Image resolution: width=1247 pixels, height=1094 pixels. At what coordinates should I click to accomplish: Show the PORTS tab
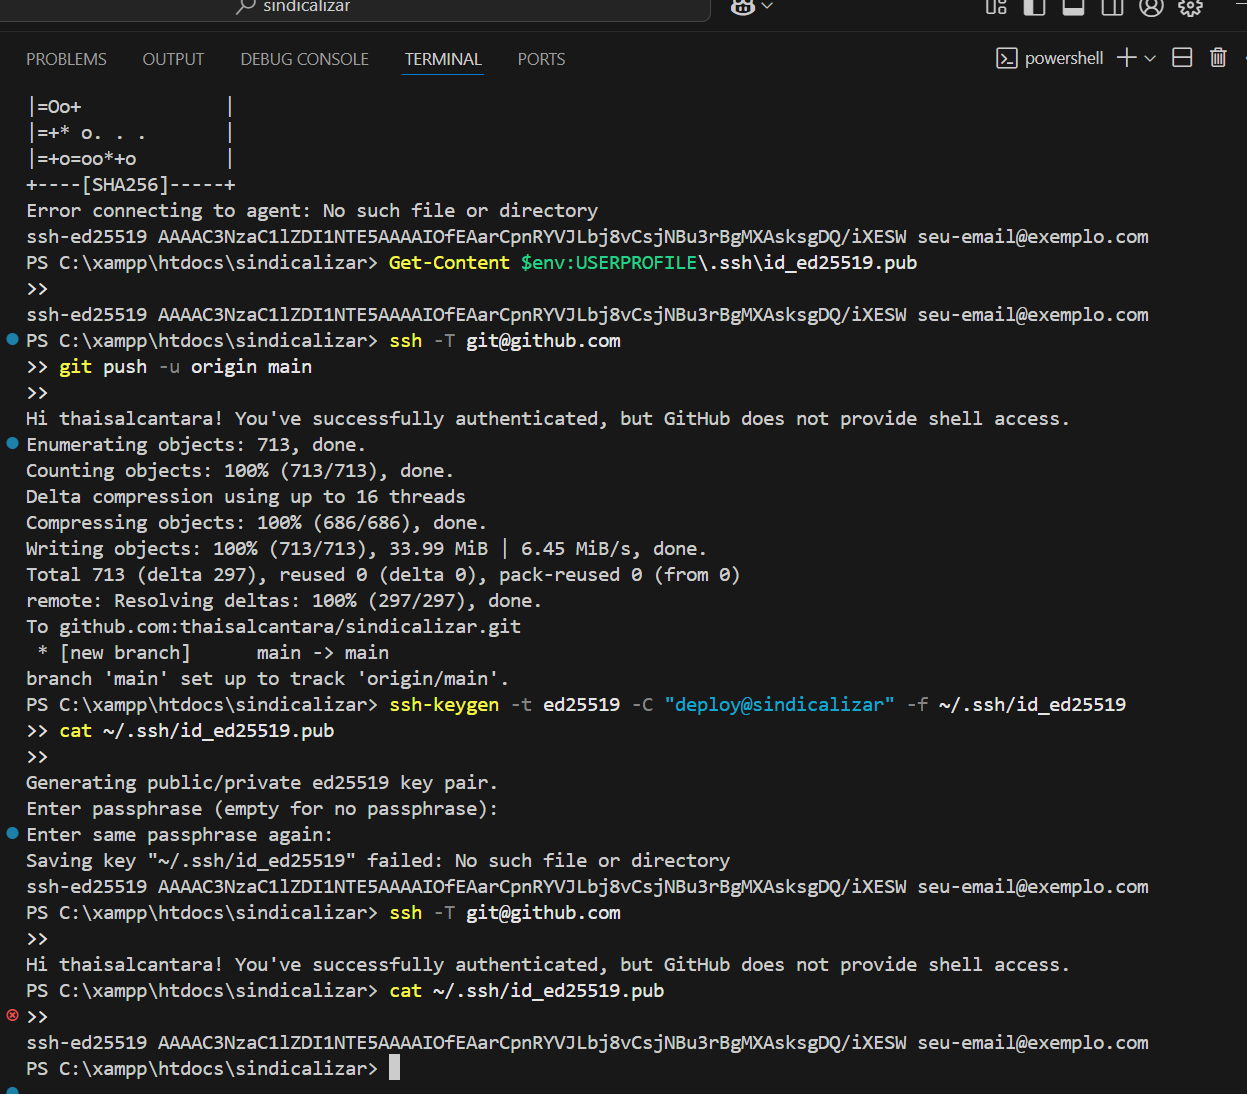(541, 59)
